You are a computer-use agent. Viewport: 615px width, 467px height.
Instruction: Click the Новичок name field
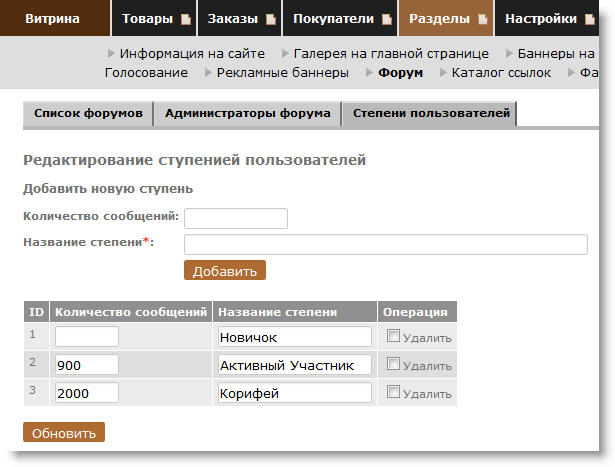click(295, 336)
